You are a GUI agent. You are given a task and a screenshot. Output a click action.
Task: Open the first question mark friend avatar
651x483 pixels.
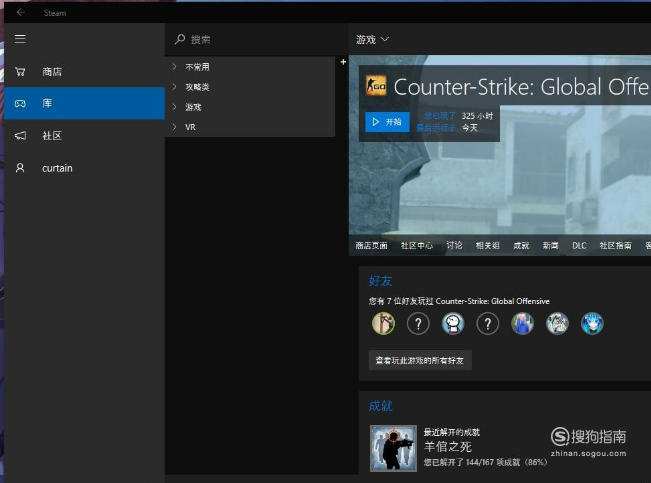tap(418, 324)
